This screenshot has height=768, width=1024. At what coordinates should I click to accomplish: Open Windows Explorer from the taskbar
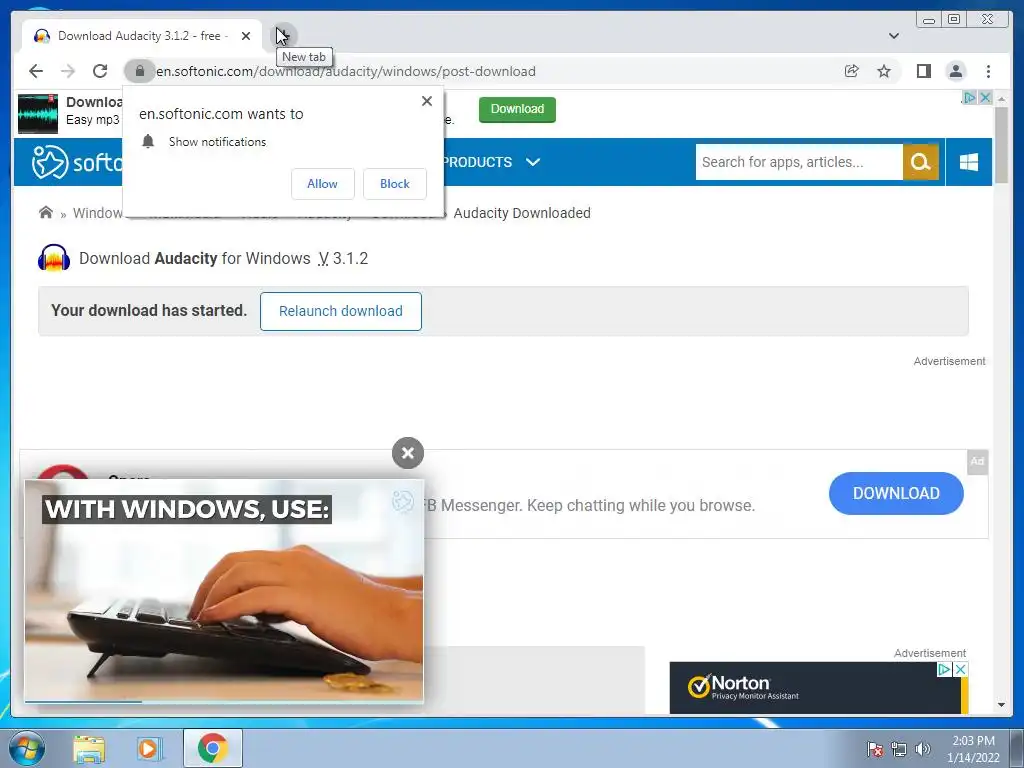(x=89, y=748)
